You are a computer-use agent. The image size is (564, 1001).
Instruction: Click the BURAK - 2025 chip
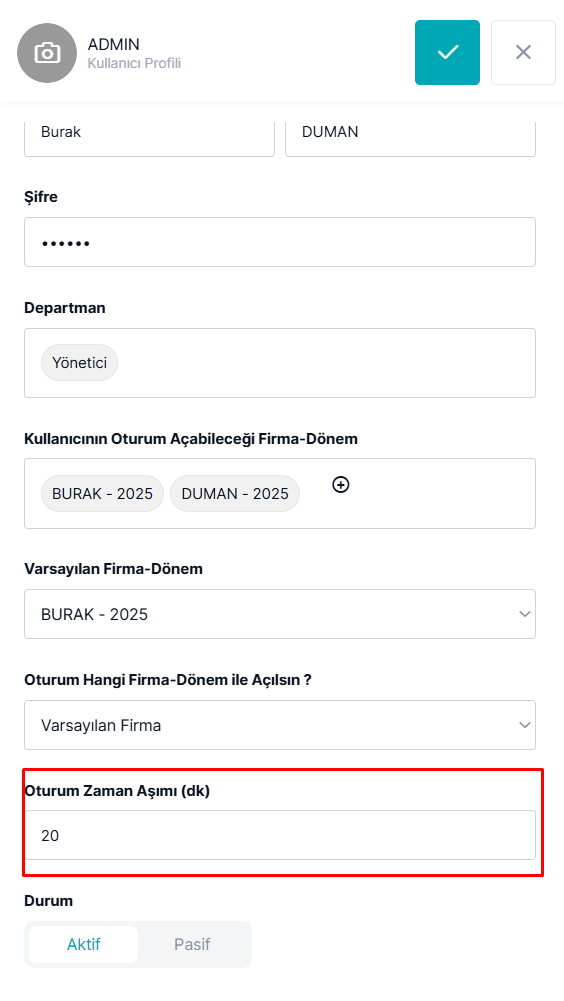click(102, 493)
